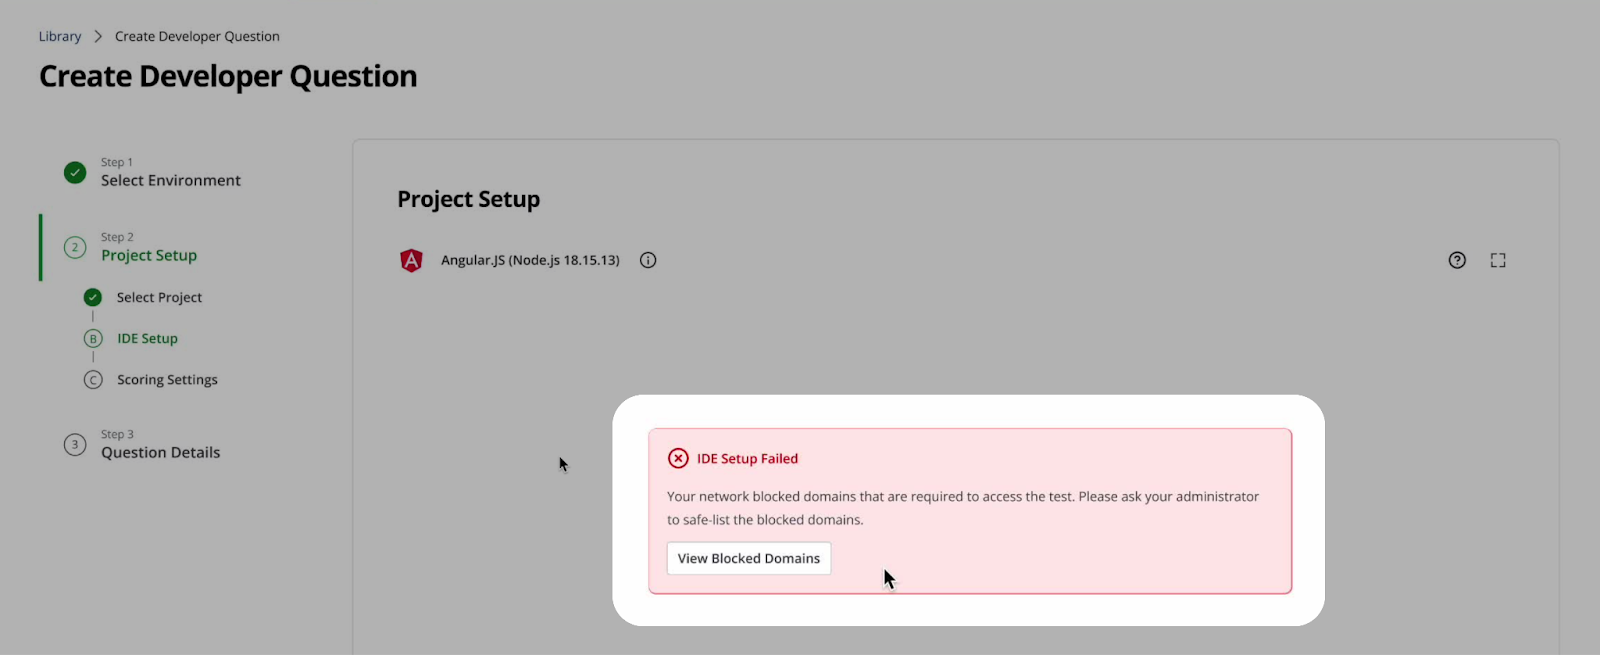Click the IDE Setup 'B' circle icon

pyautogui.click(x=93, y=338)
